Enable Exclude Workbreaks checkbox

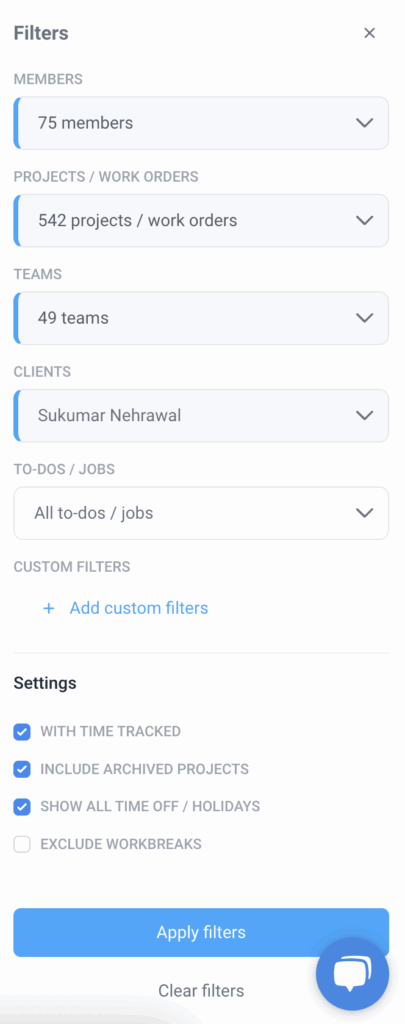click(x=22, y=844)
